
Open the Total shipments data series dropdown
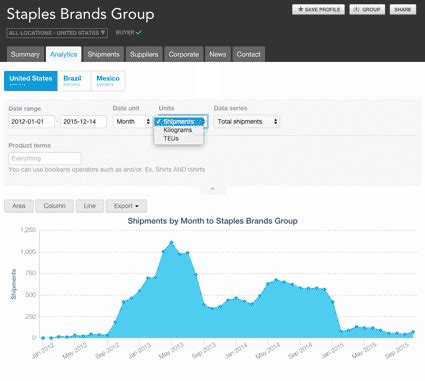tap(247, 122)
